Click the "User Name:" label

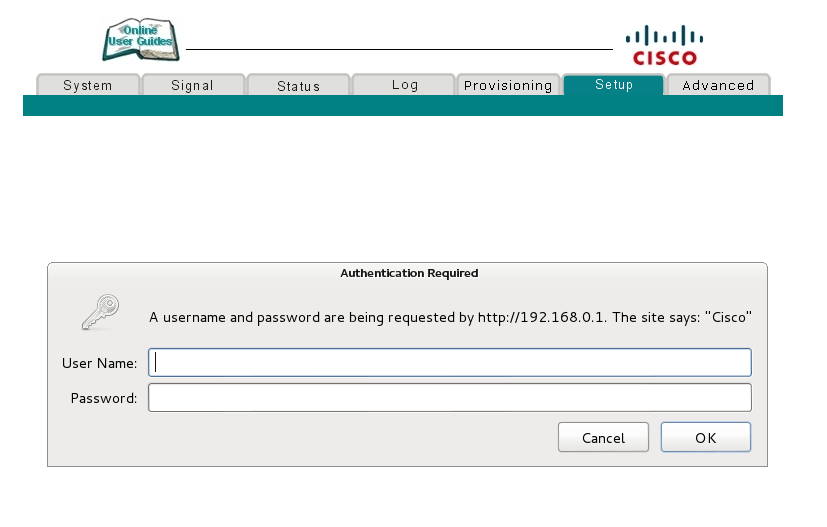pyautogui.click(x=99, y=363)
